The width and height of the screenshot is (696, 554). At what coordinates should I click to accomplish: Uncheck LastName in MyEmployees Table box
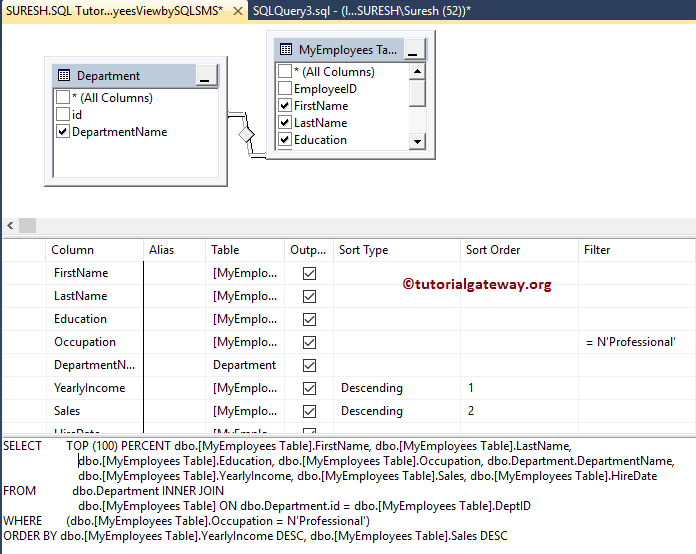click(285, 122)
